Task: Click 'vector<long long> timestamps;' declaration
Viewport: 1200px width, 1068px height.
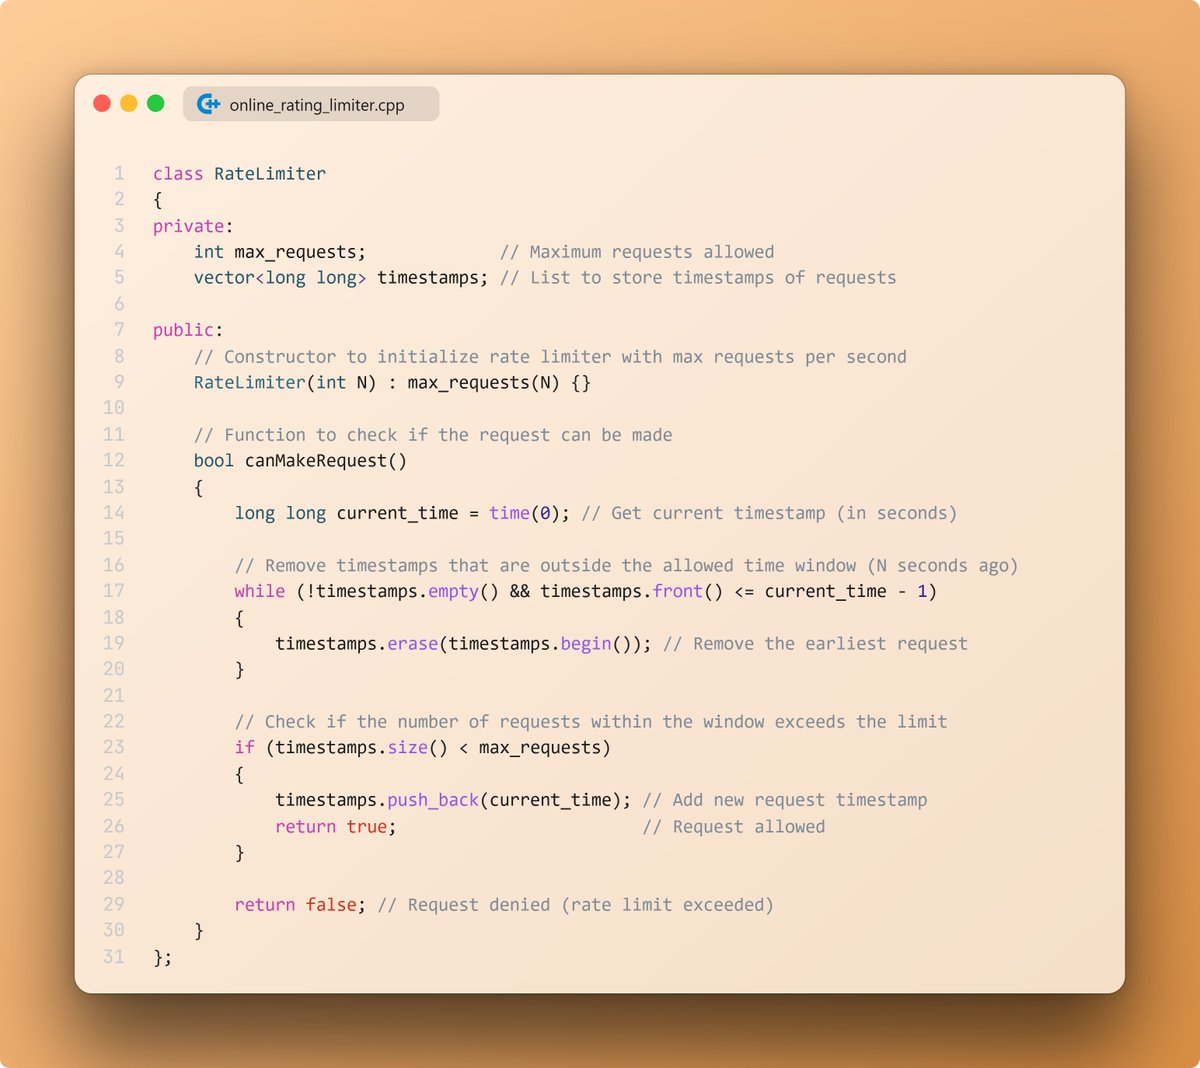Action: pyautogui.click(x=341, y=278)
